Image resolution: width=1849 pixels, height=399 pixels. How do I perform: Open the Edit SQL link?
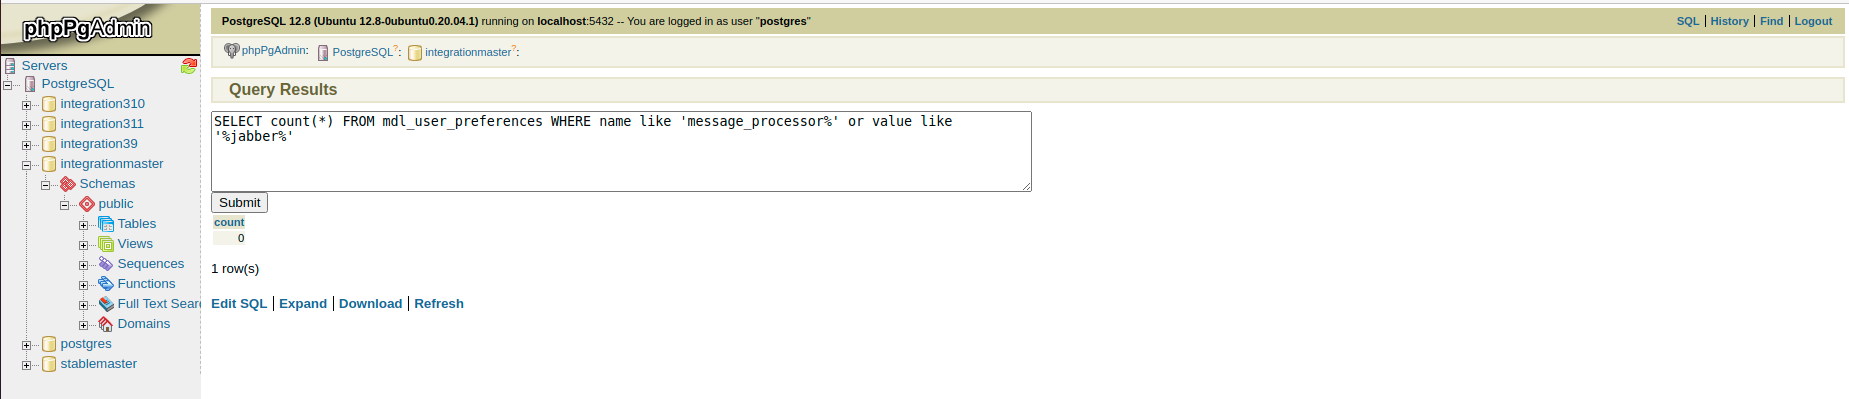point(239,304)
